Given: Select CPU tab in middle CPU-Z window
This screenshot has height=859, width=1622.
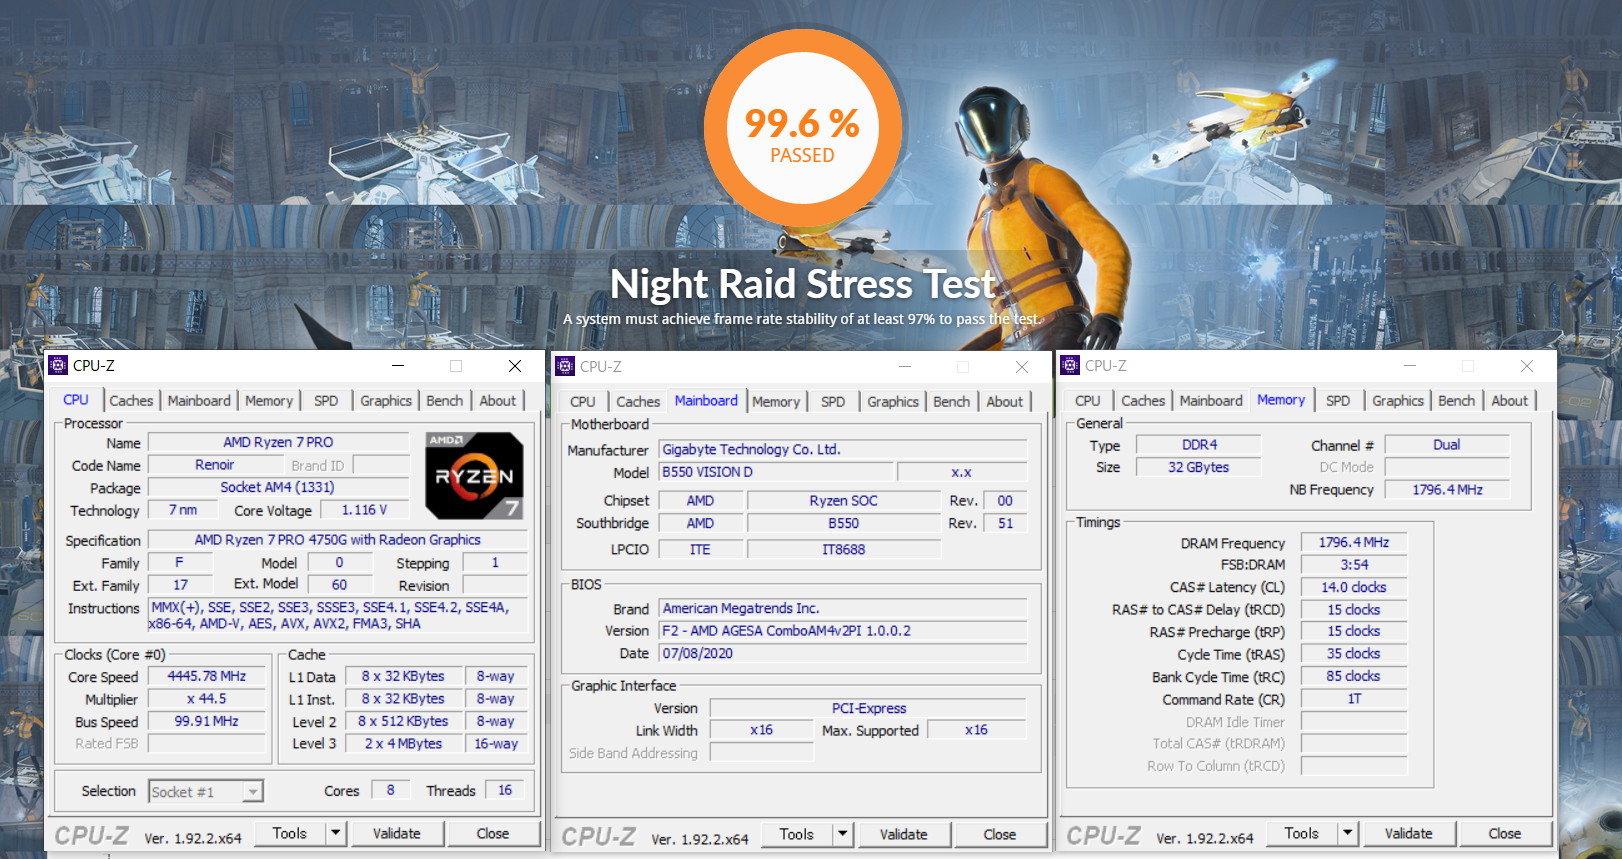Looking at the screenshot, I should pyautogui.click(x=583, y=401).
